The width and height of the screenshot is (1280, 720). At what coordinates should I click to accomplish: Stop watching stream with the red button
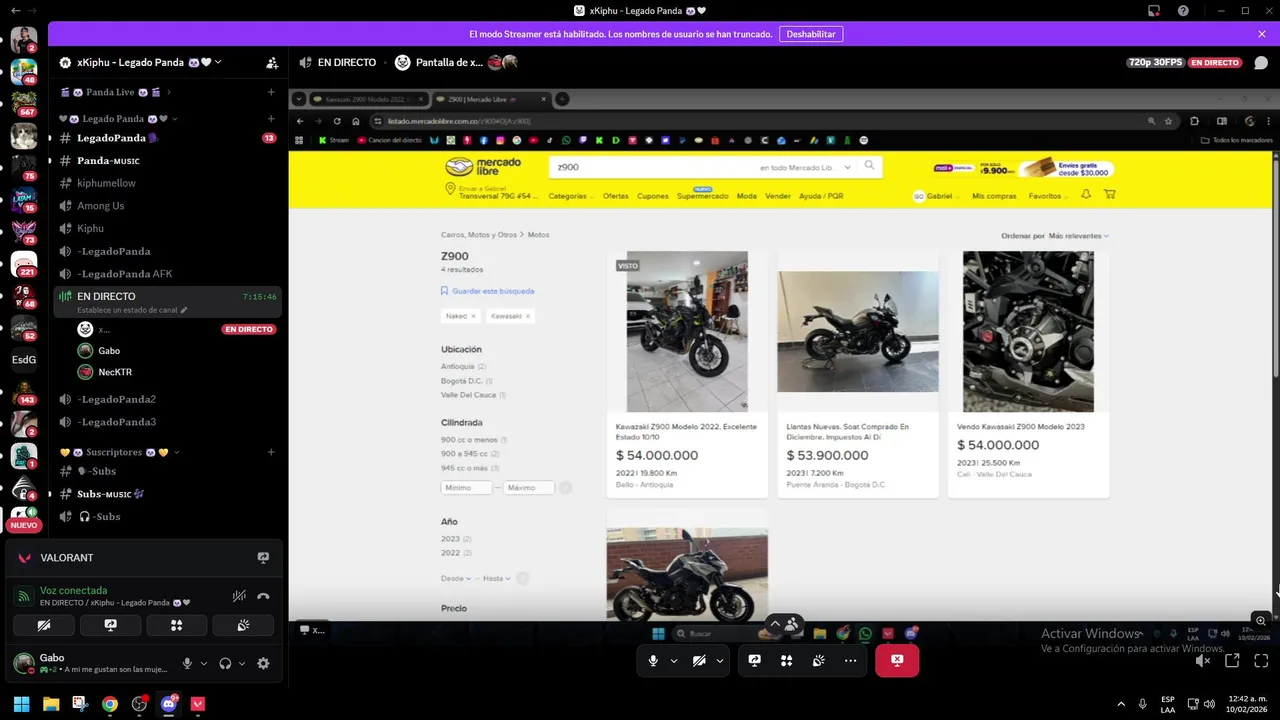point(897,660)
